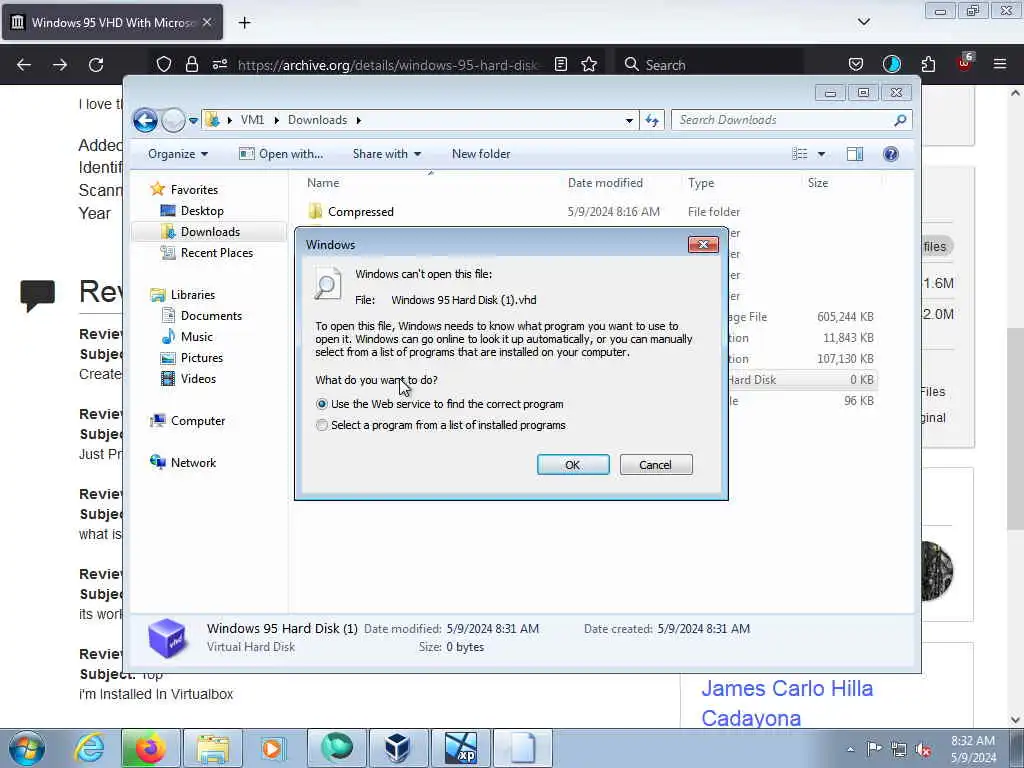The height and width of the screenshot is (768, 1024).
Task: Refresh the Downloads folder view
Action: (x=652, y=120)
